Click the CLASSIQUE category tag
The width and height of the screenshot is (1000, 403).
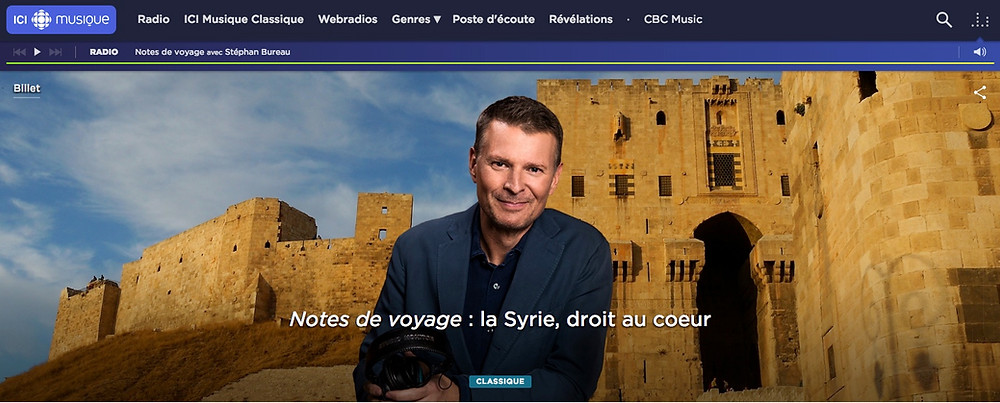click(x=500, y=381)
